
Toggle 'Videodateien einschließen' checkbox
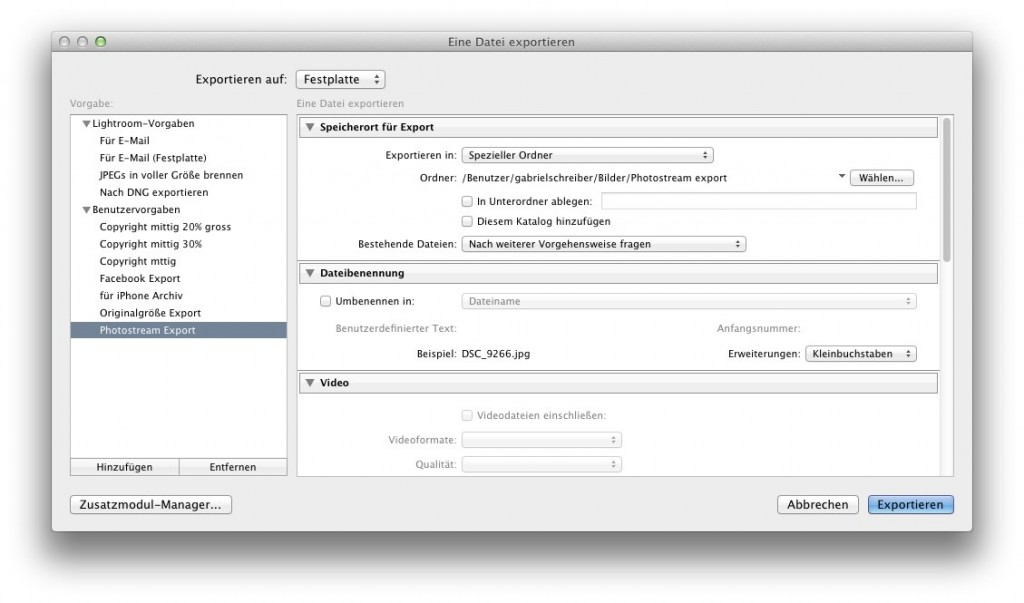[x=467, y=416]
